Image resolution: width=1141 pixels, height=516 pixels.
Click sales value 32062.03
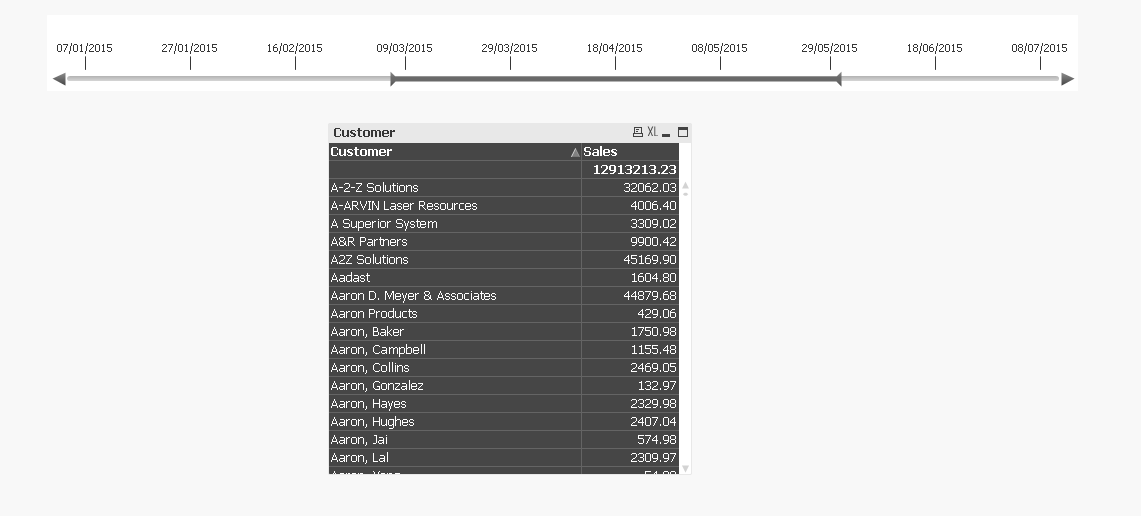[x=630, y=188]
